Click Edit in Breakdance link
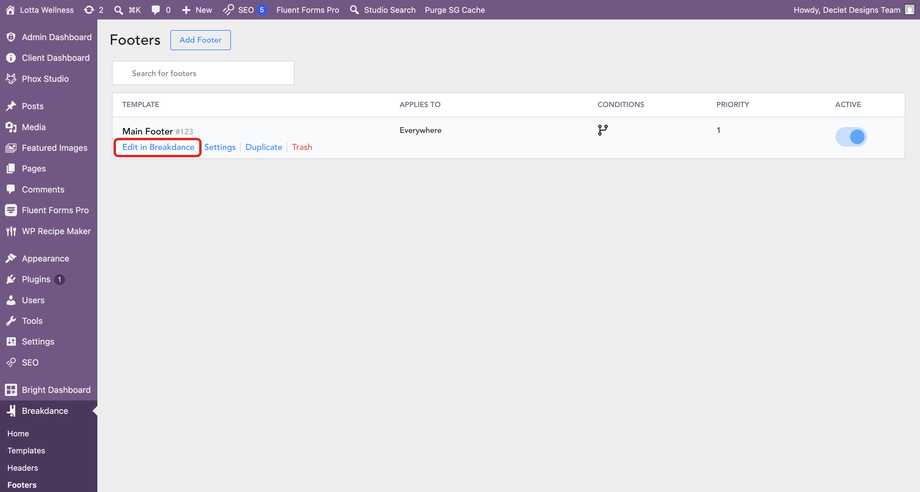The height and width of the screenshot is (492, 920). click(158, 147)
